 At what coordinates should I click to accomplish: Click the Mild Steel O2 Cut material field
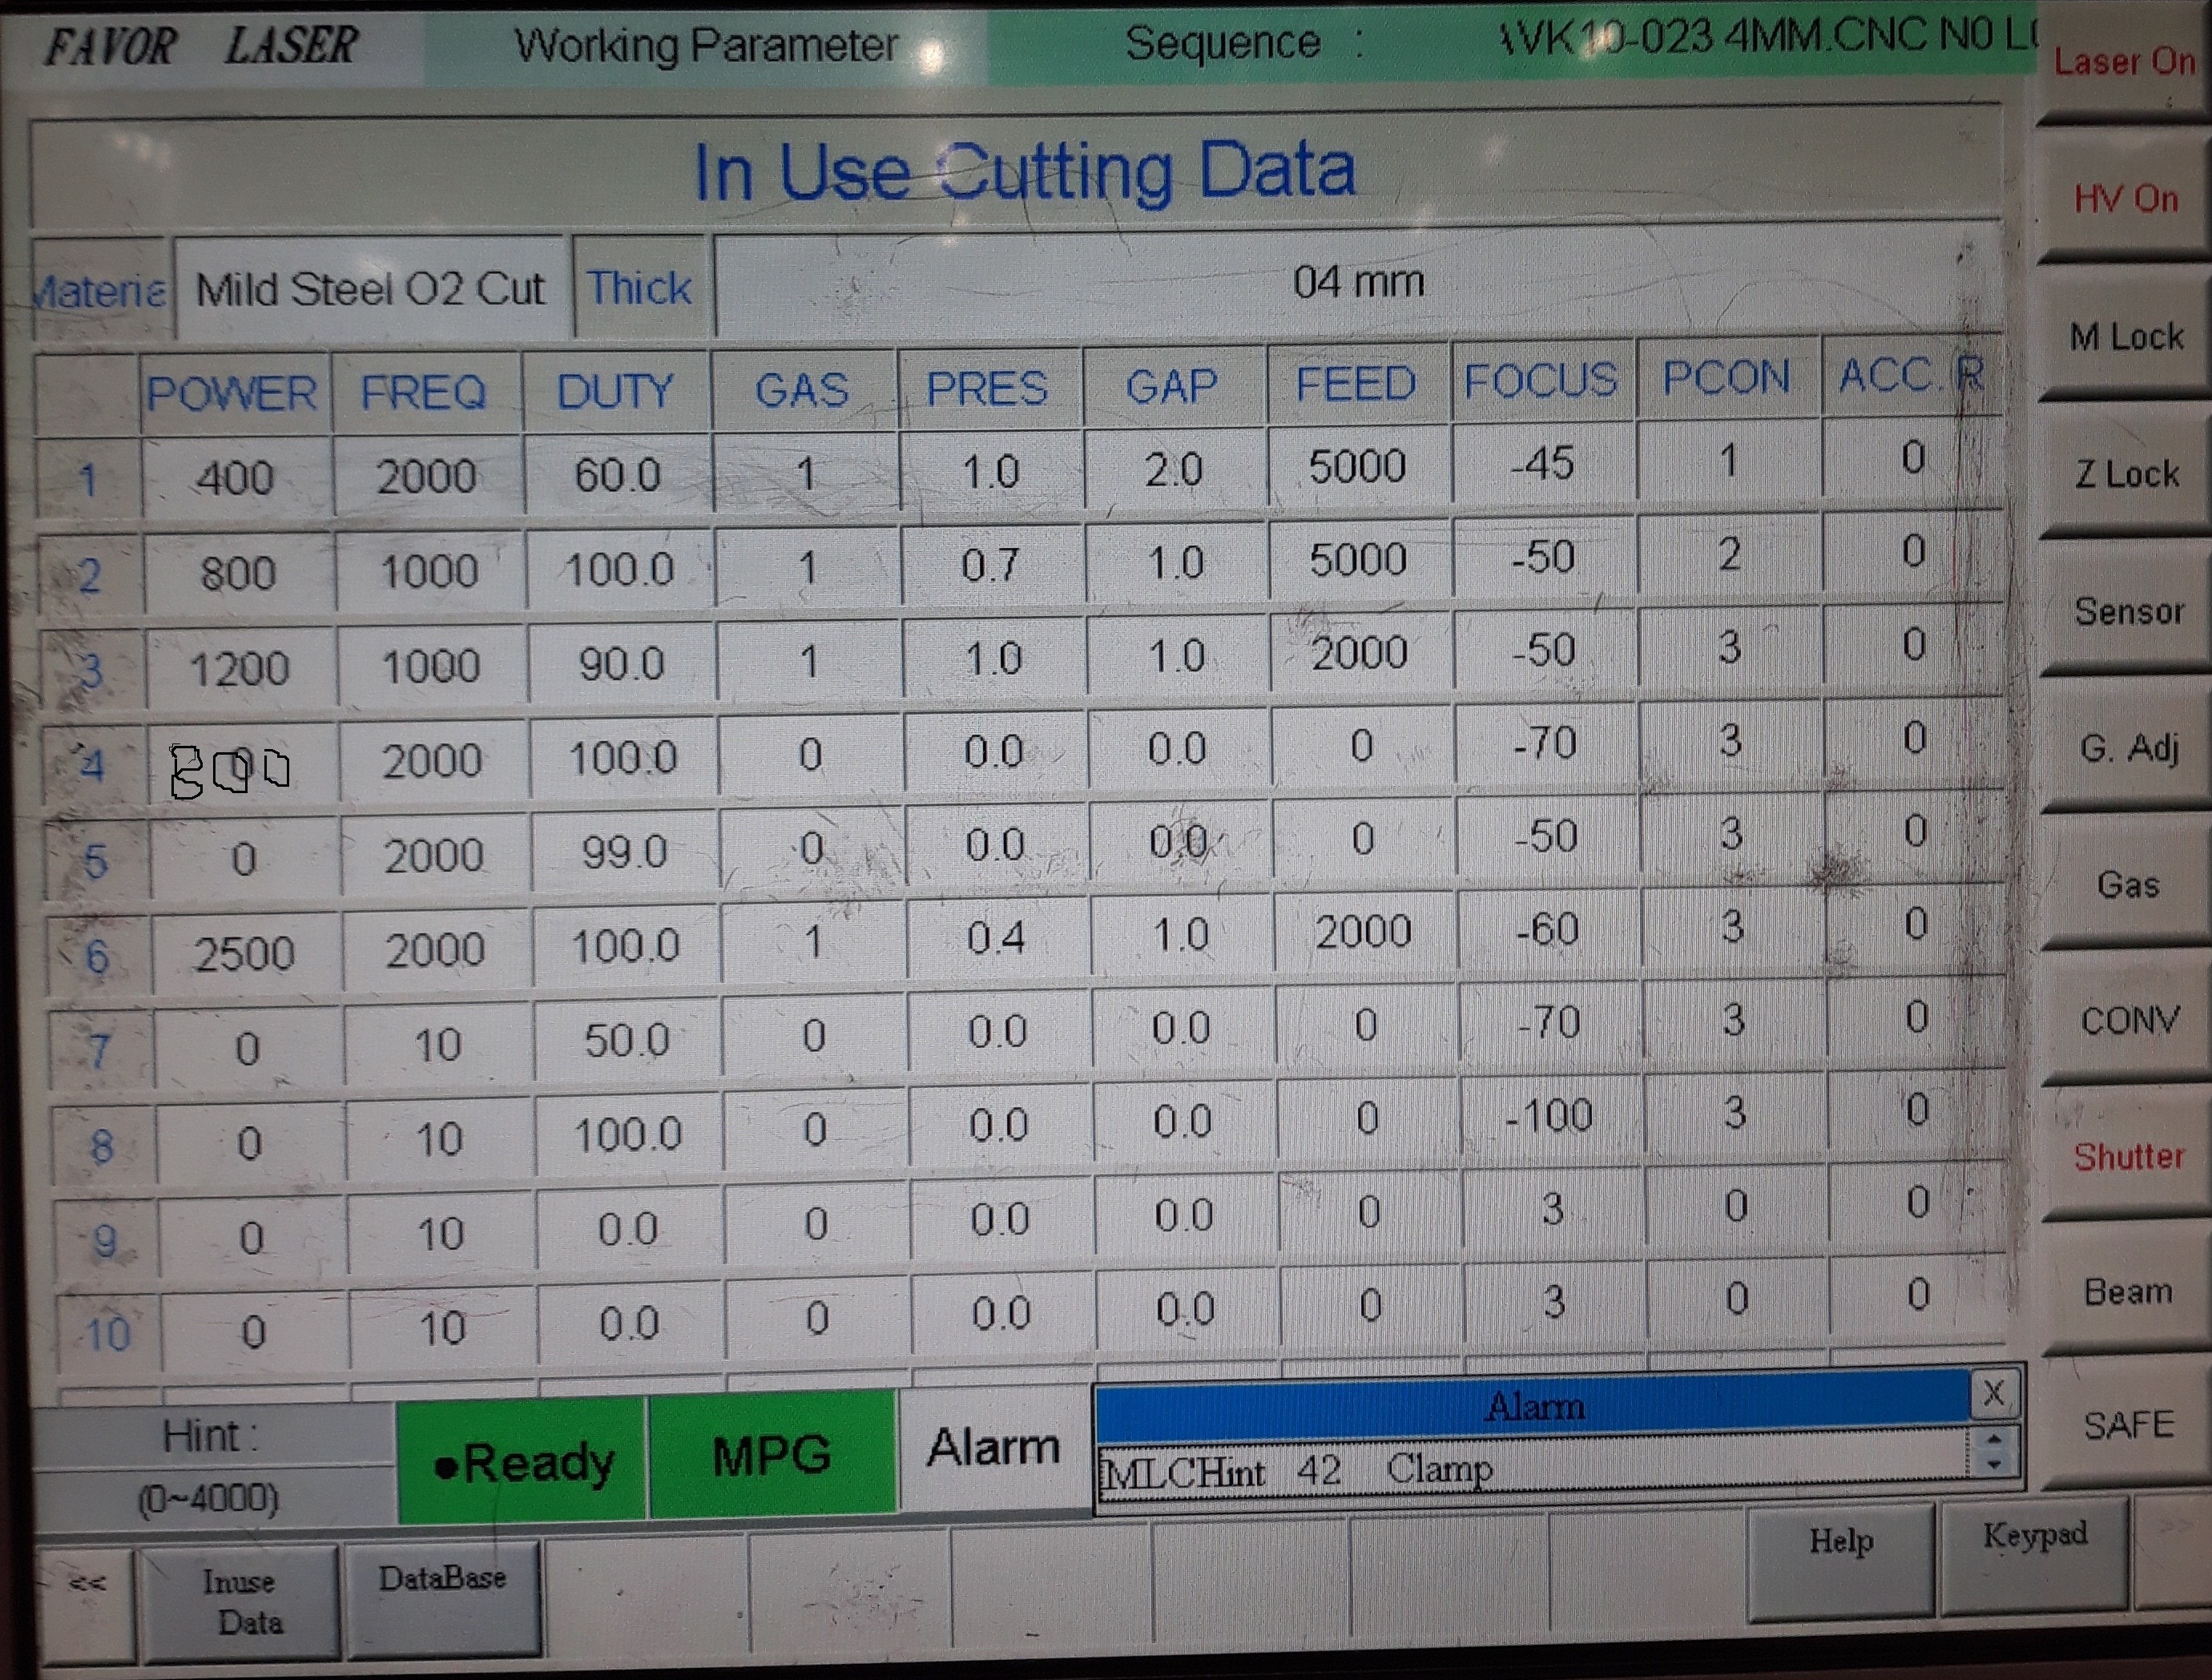[x=371, y=289]
